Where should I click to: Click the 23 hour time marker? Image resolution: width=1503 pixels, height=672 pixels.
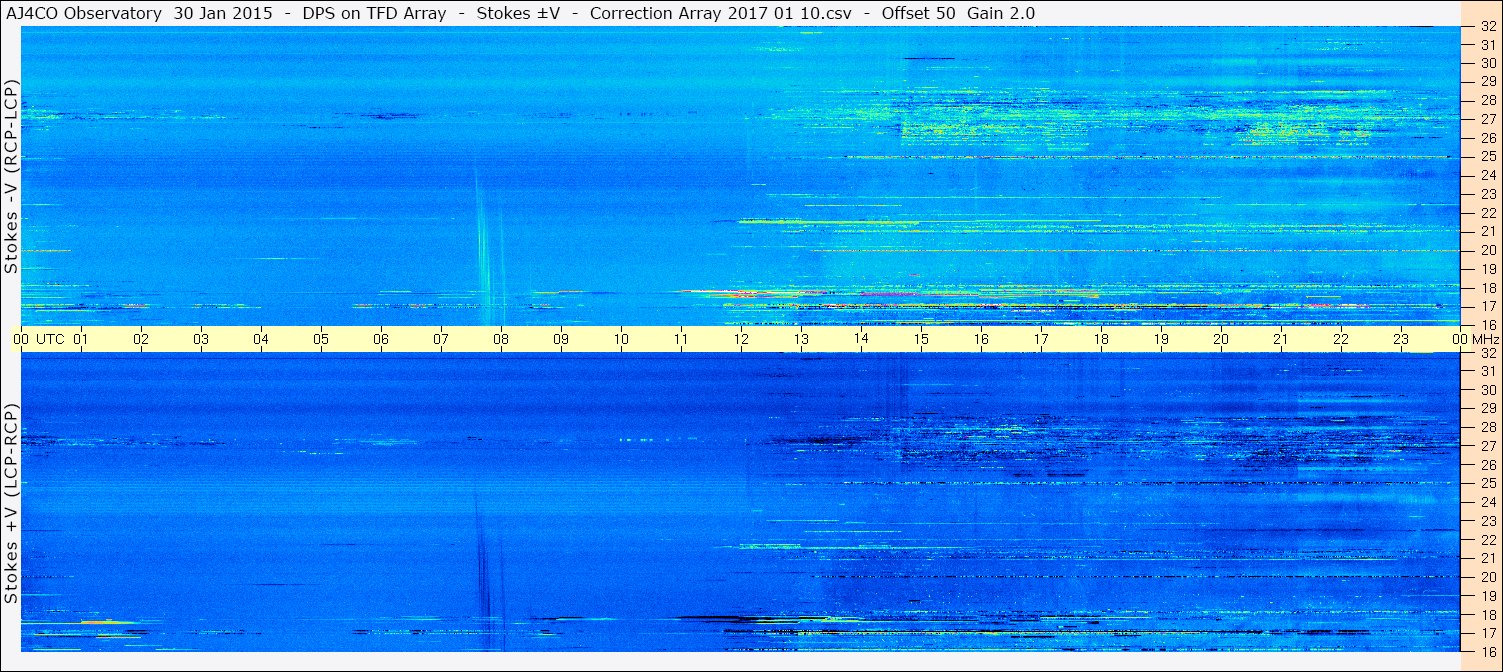tap(1401, 339)
